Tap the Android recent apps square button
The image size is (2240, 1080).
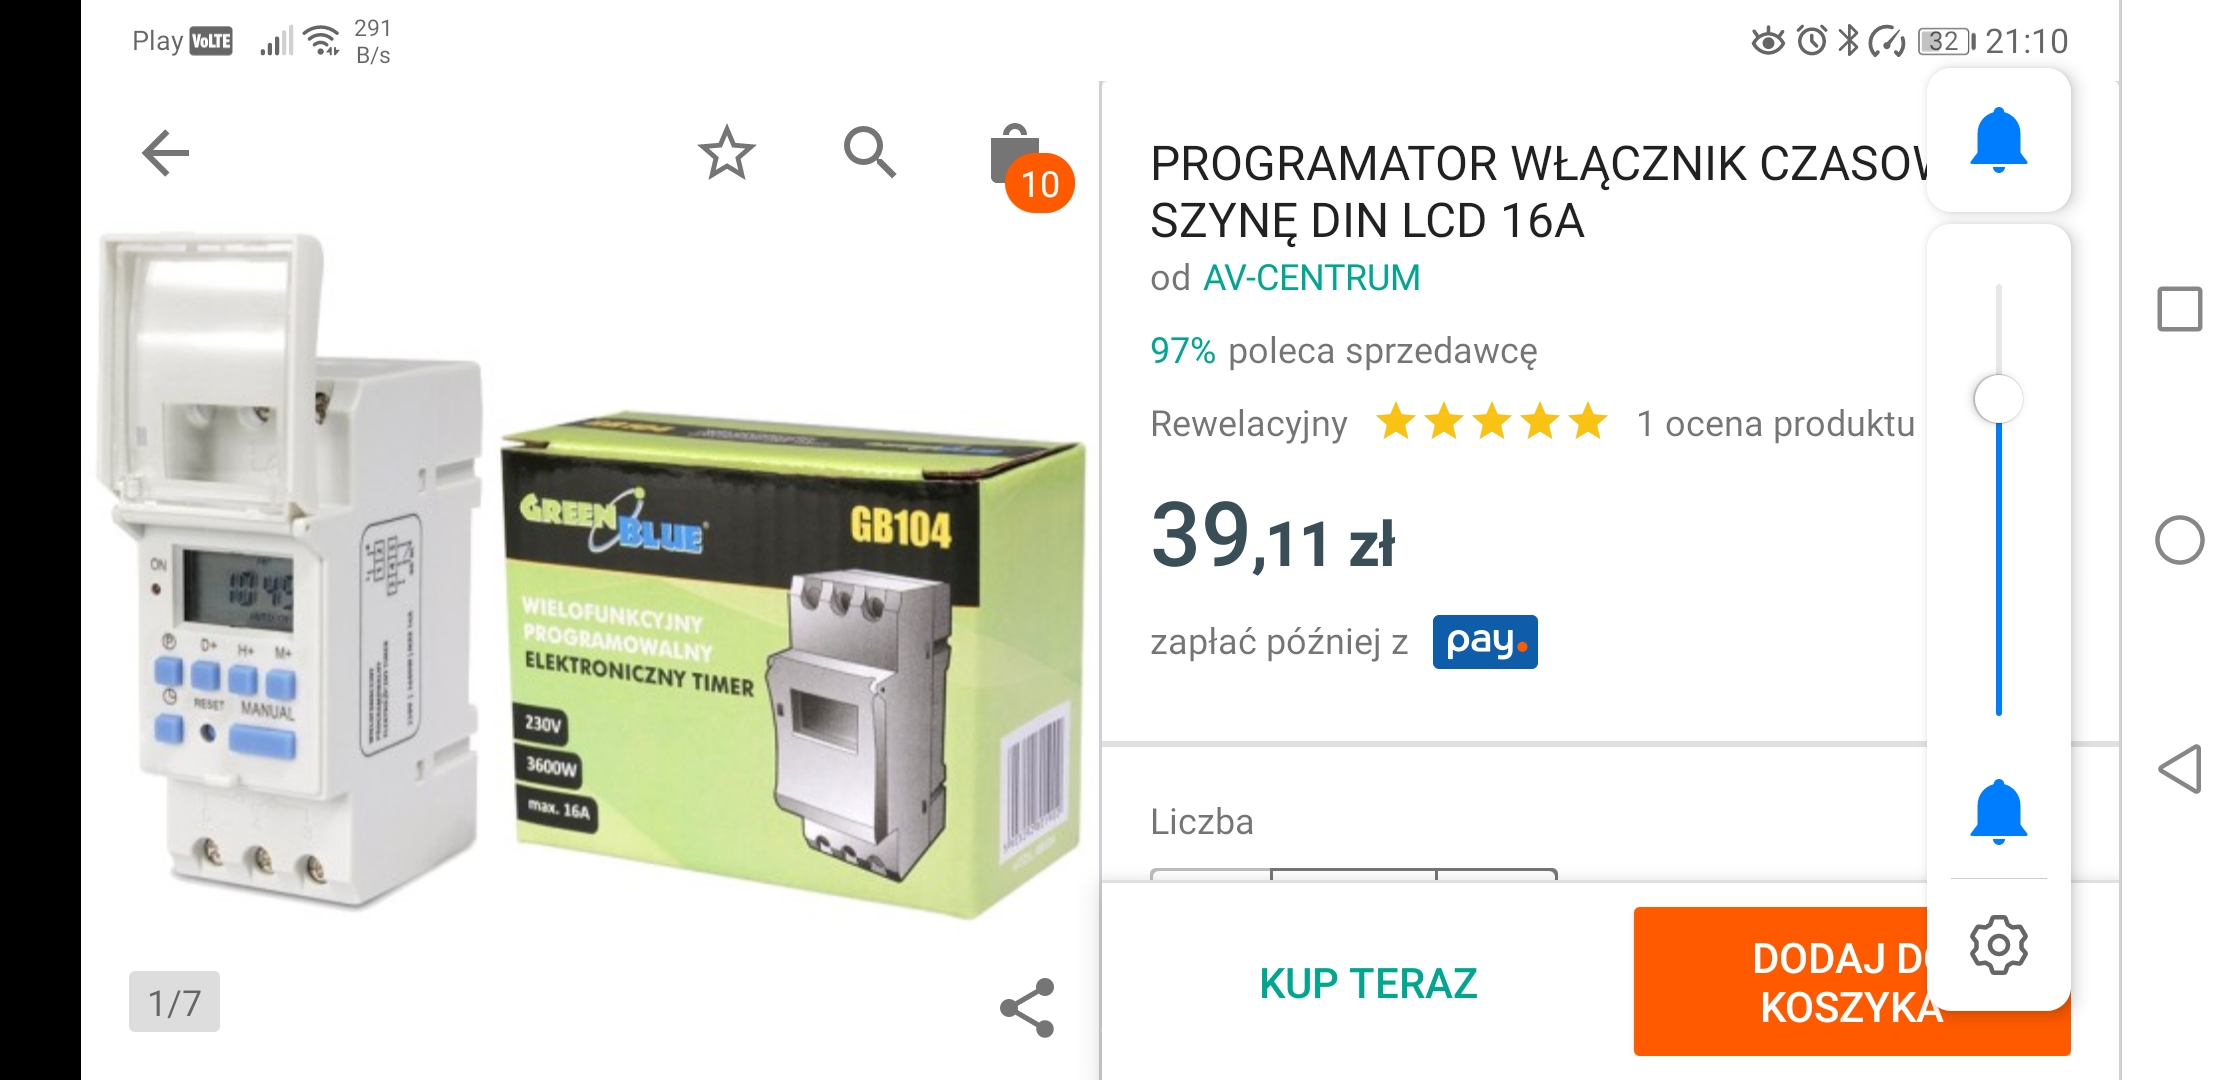pyautogui.click(x=2179, y=309)
